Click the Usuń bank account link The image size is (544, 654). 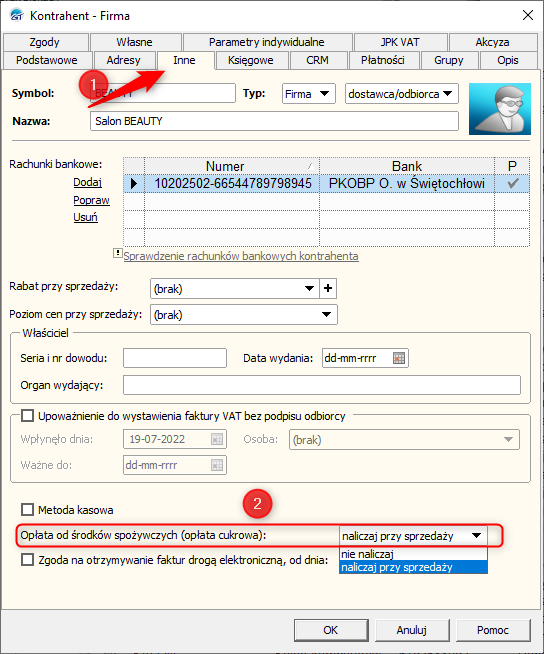click(x=86, y=217)
